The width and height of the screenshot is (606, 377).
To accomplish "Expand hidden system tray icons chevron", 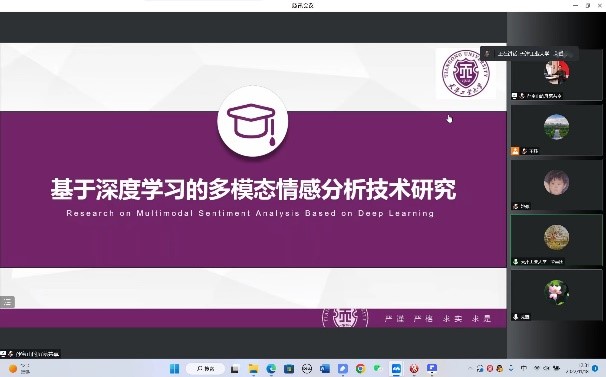I will 470,368.
